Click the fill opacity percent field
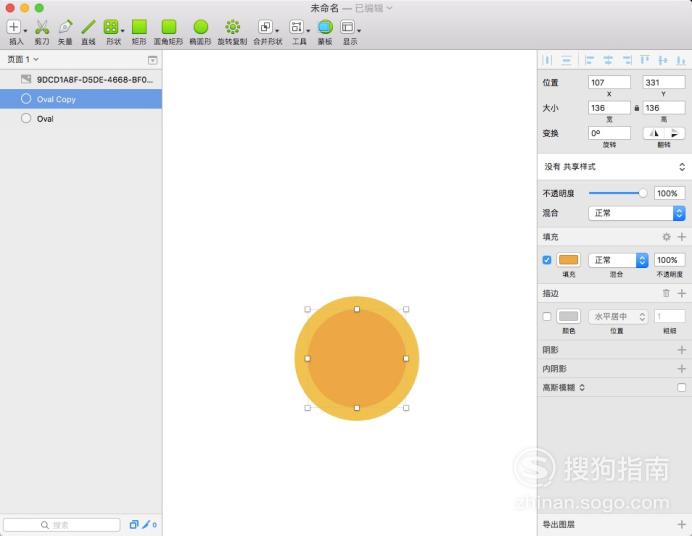Image resolution: width=692 pixels, height=536 pixels. point(669,260)
